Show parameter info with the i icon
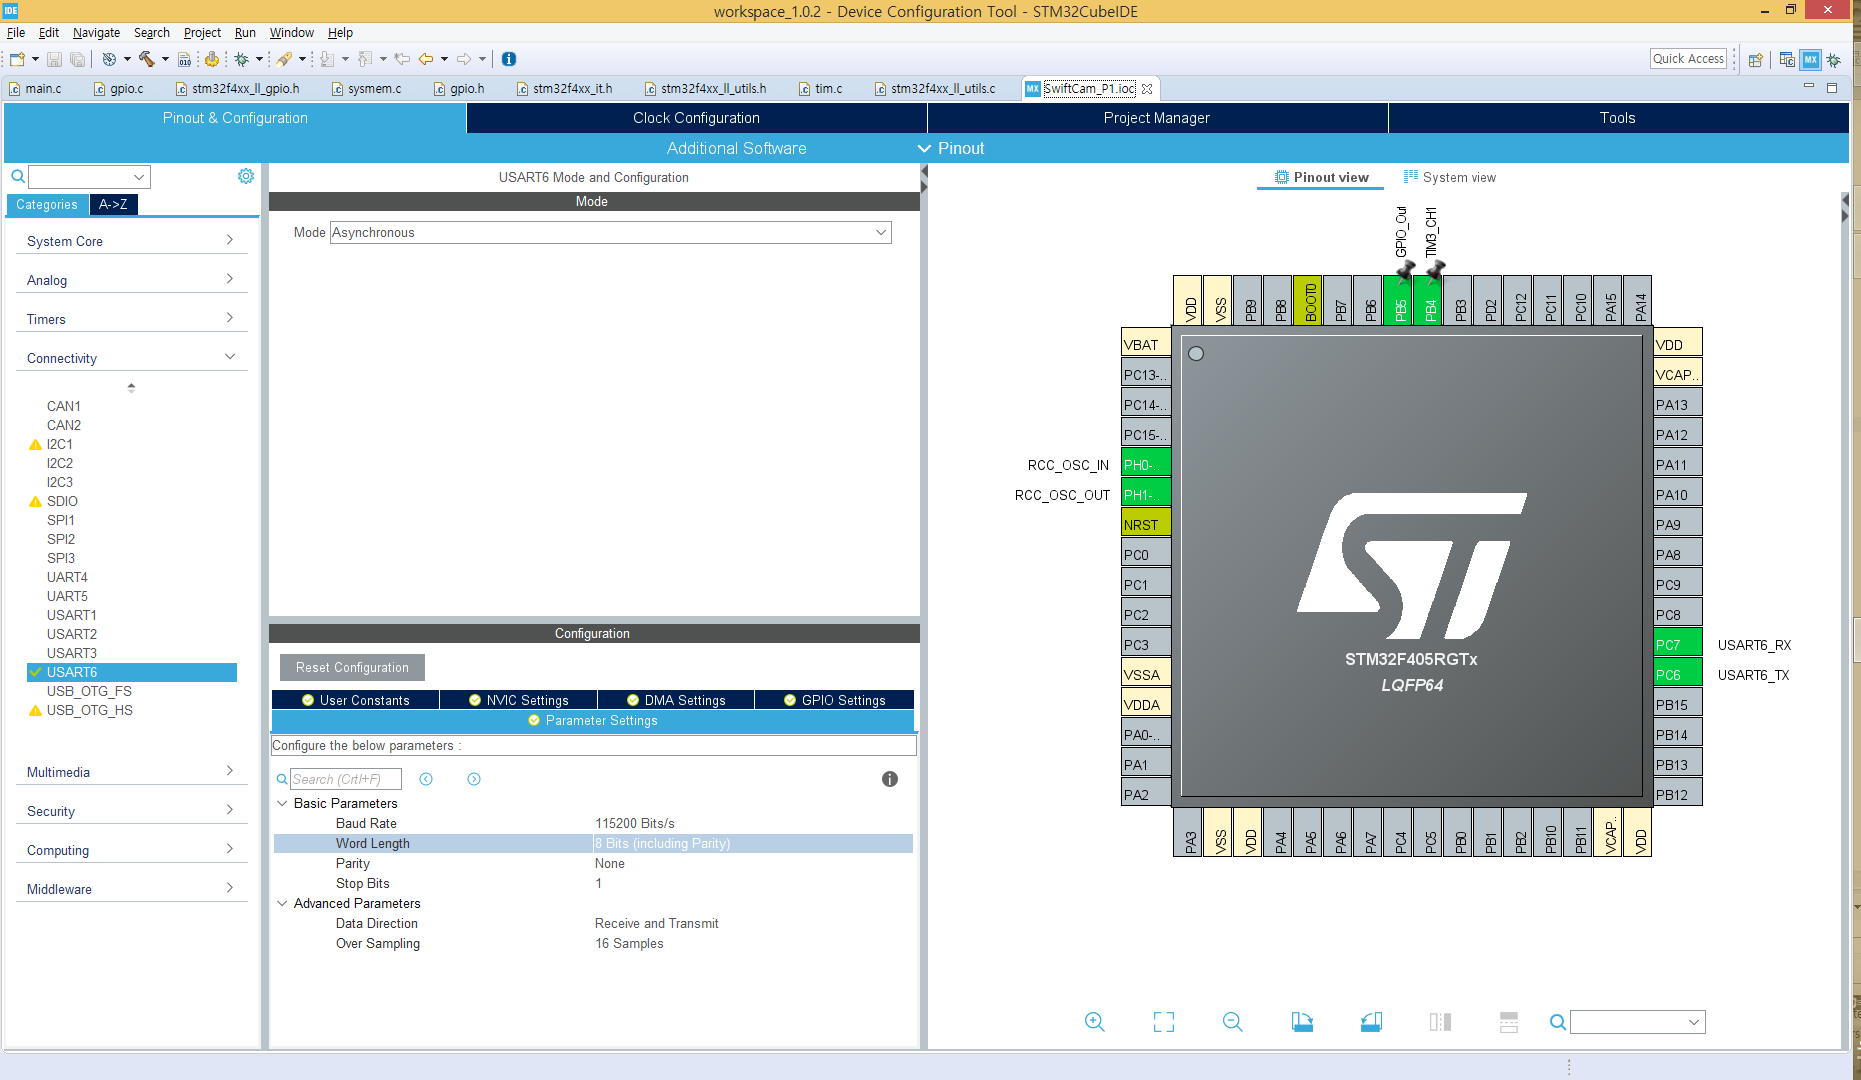This screenshot has width=1861, height=1080. [x=890, y=779]
